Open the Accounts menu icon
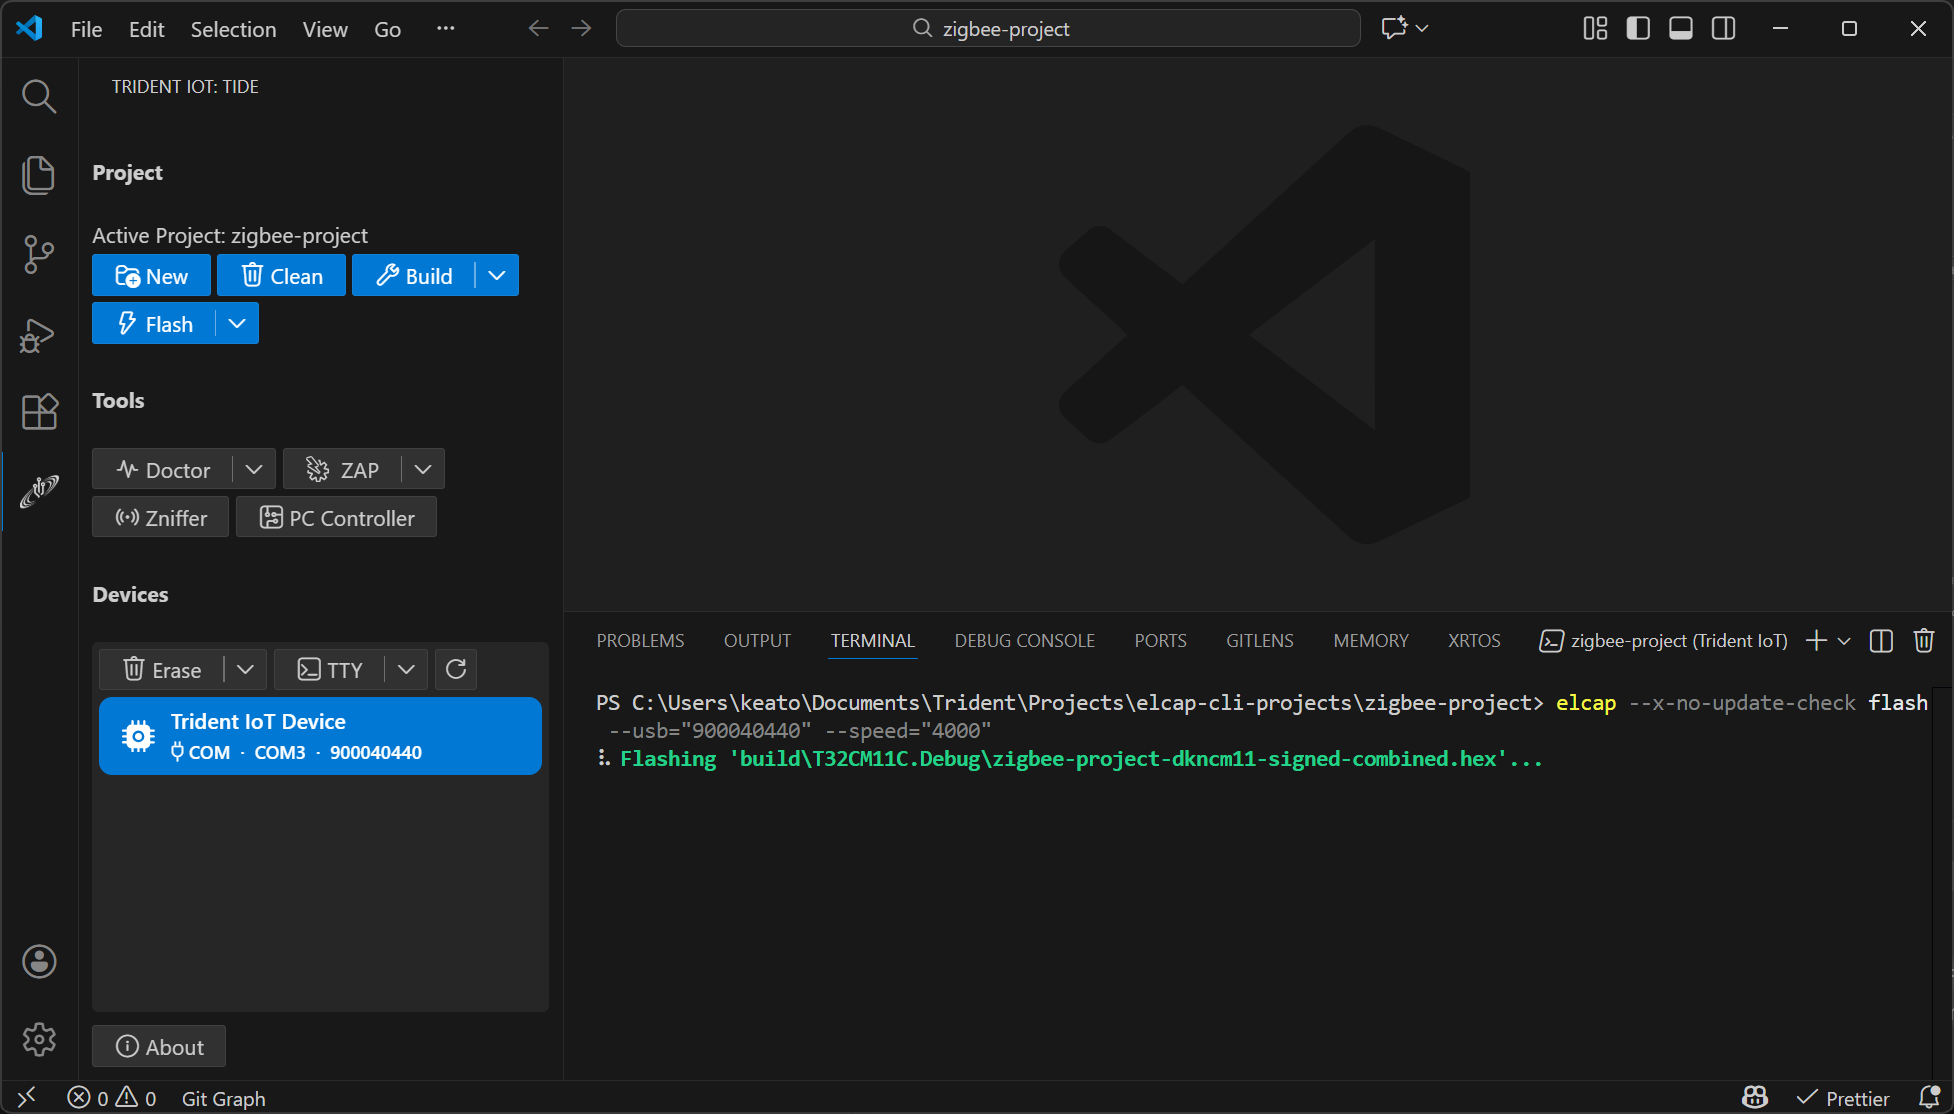The image size is (1954, 1114). 39,962
